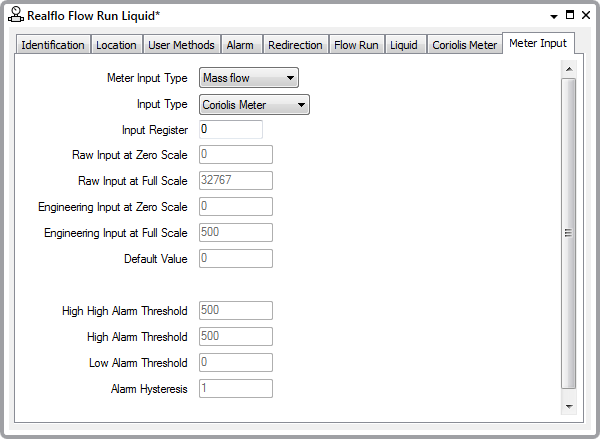This screenshot has height=439, width=600.
Task: Expand the Input Type Coriolis Meter dropdown
Action: click(254, 105)
